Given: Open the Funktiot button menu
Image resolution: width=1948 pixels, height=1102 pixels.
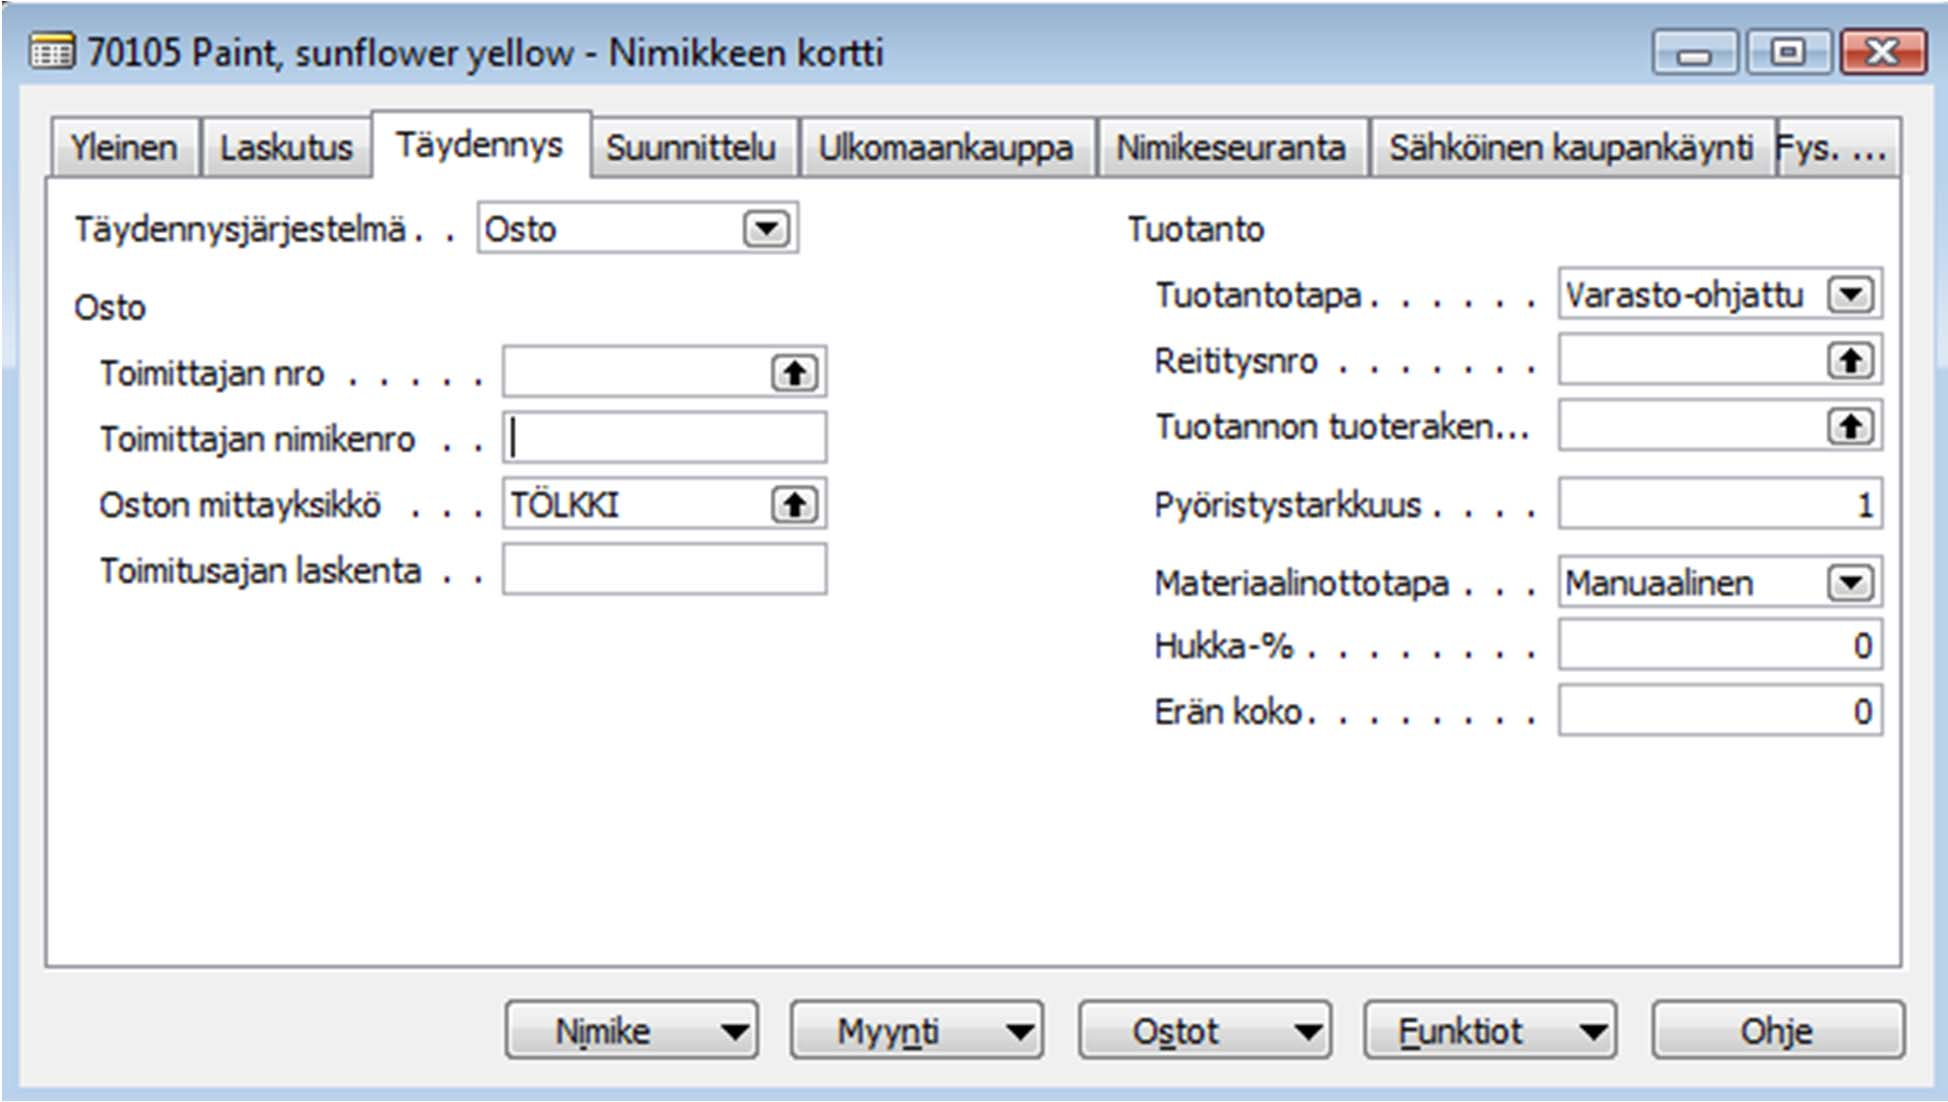Looking at the screenshot, I should click(x=1490, y=1030).
